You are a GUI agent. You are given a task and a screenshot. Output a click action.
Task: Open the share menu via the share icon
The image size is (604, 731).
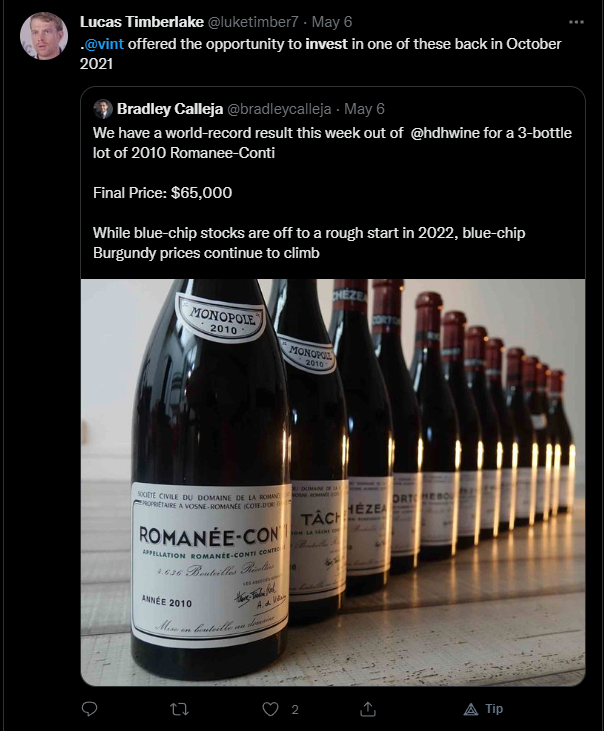(x=367, y=709)
